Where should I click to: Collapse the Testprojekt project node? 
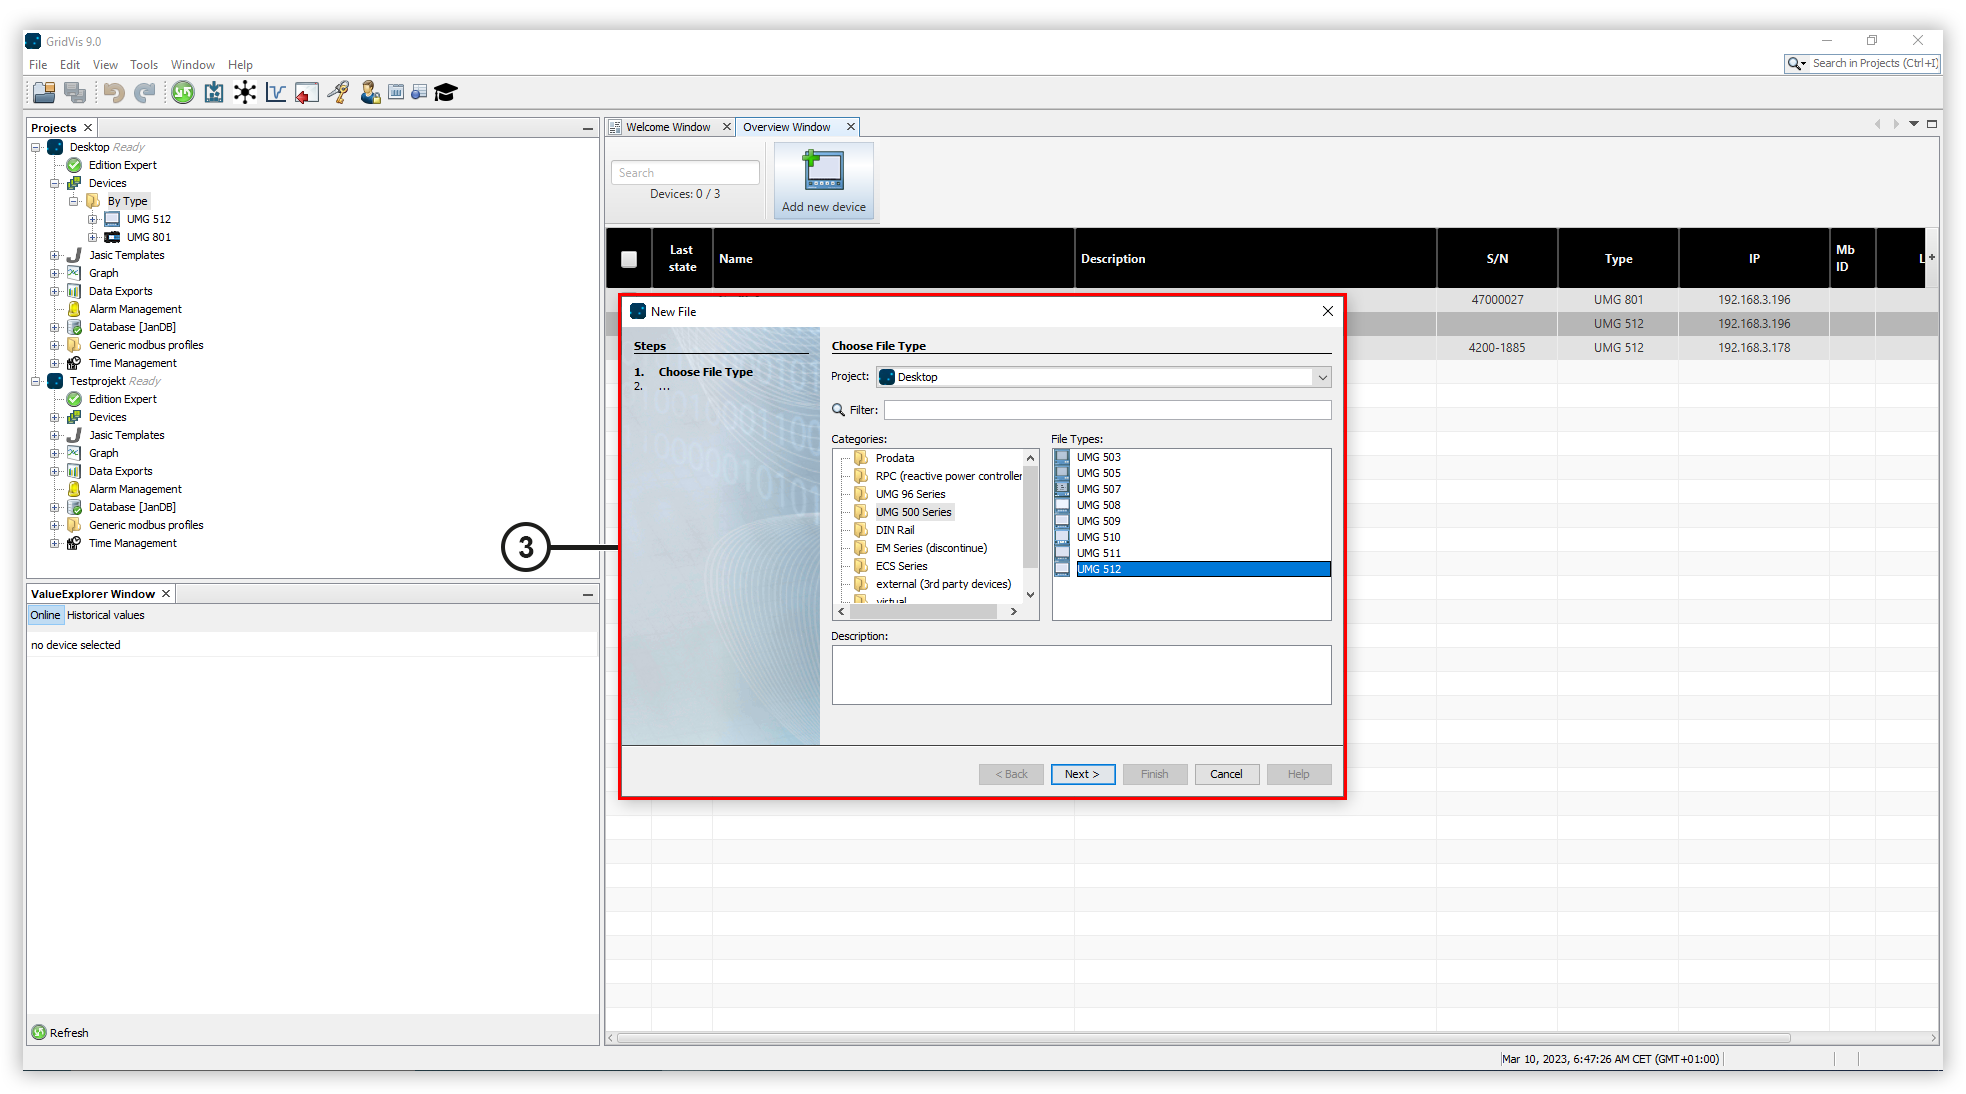36,381
